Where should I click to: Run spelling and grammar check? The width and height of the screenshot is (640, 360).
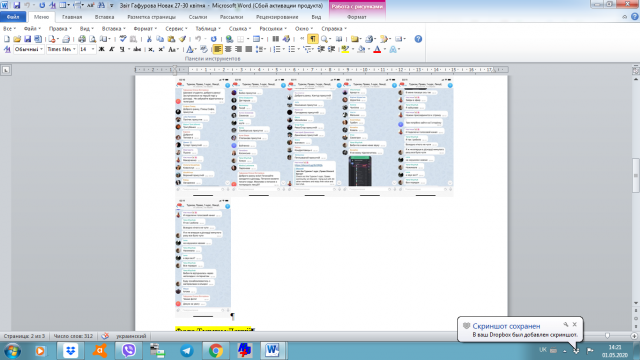[x=123, y=39]
